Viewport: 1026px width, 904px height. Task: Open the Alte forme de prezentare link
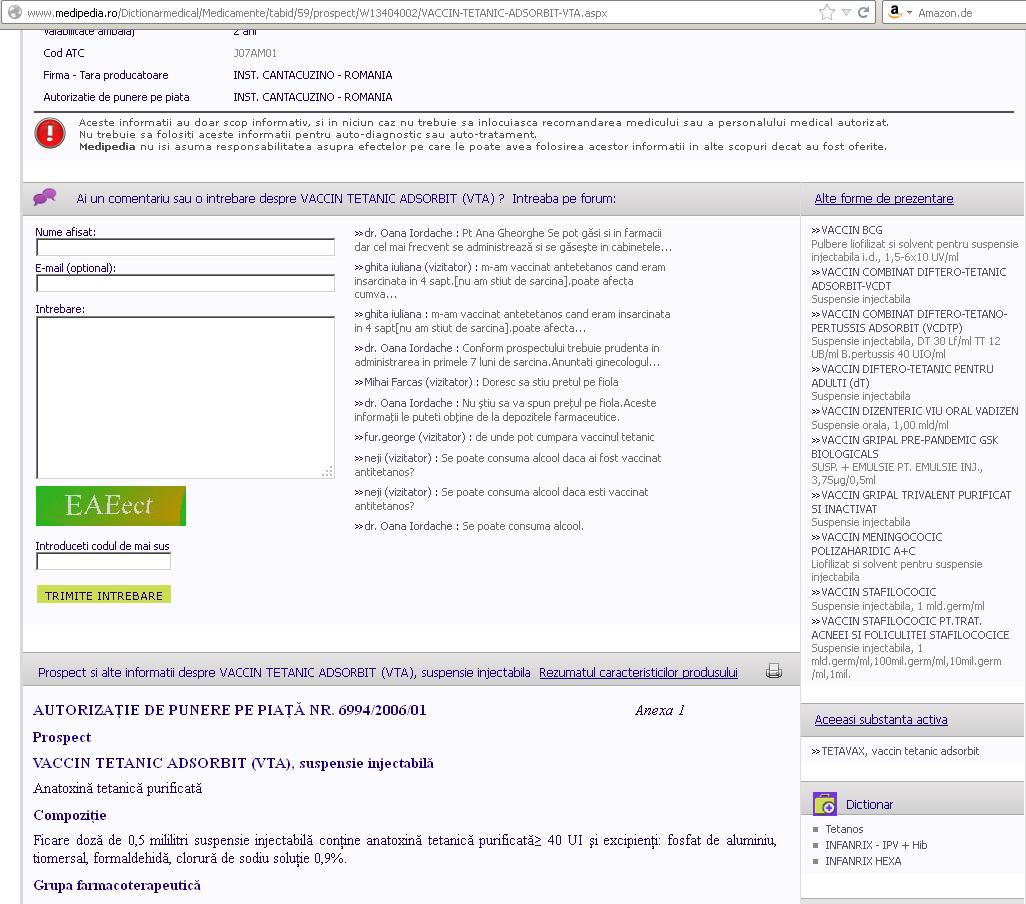[x=883, y=198]
